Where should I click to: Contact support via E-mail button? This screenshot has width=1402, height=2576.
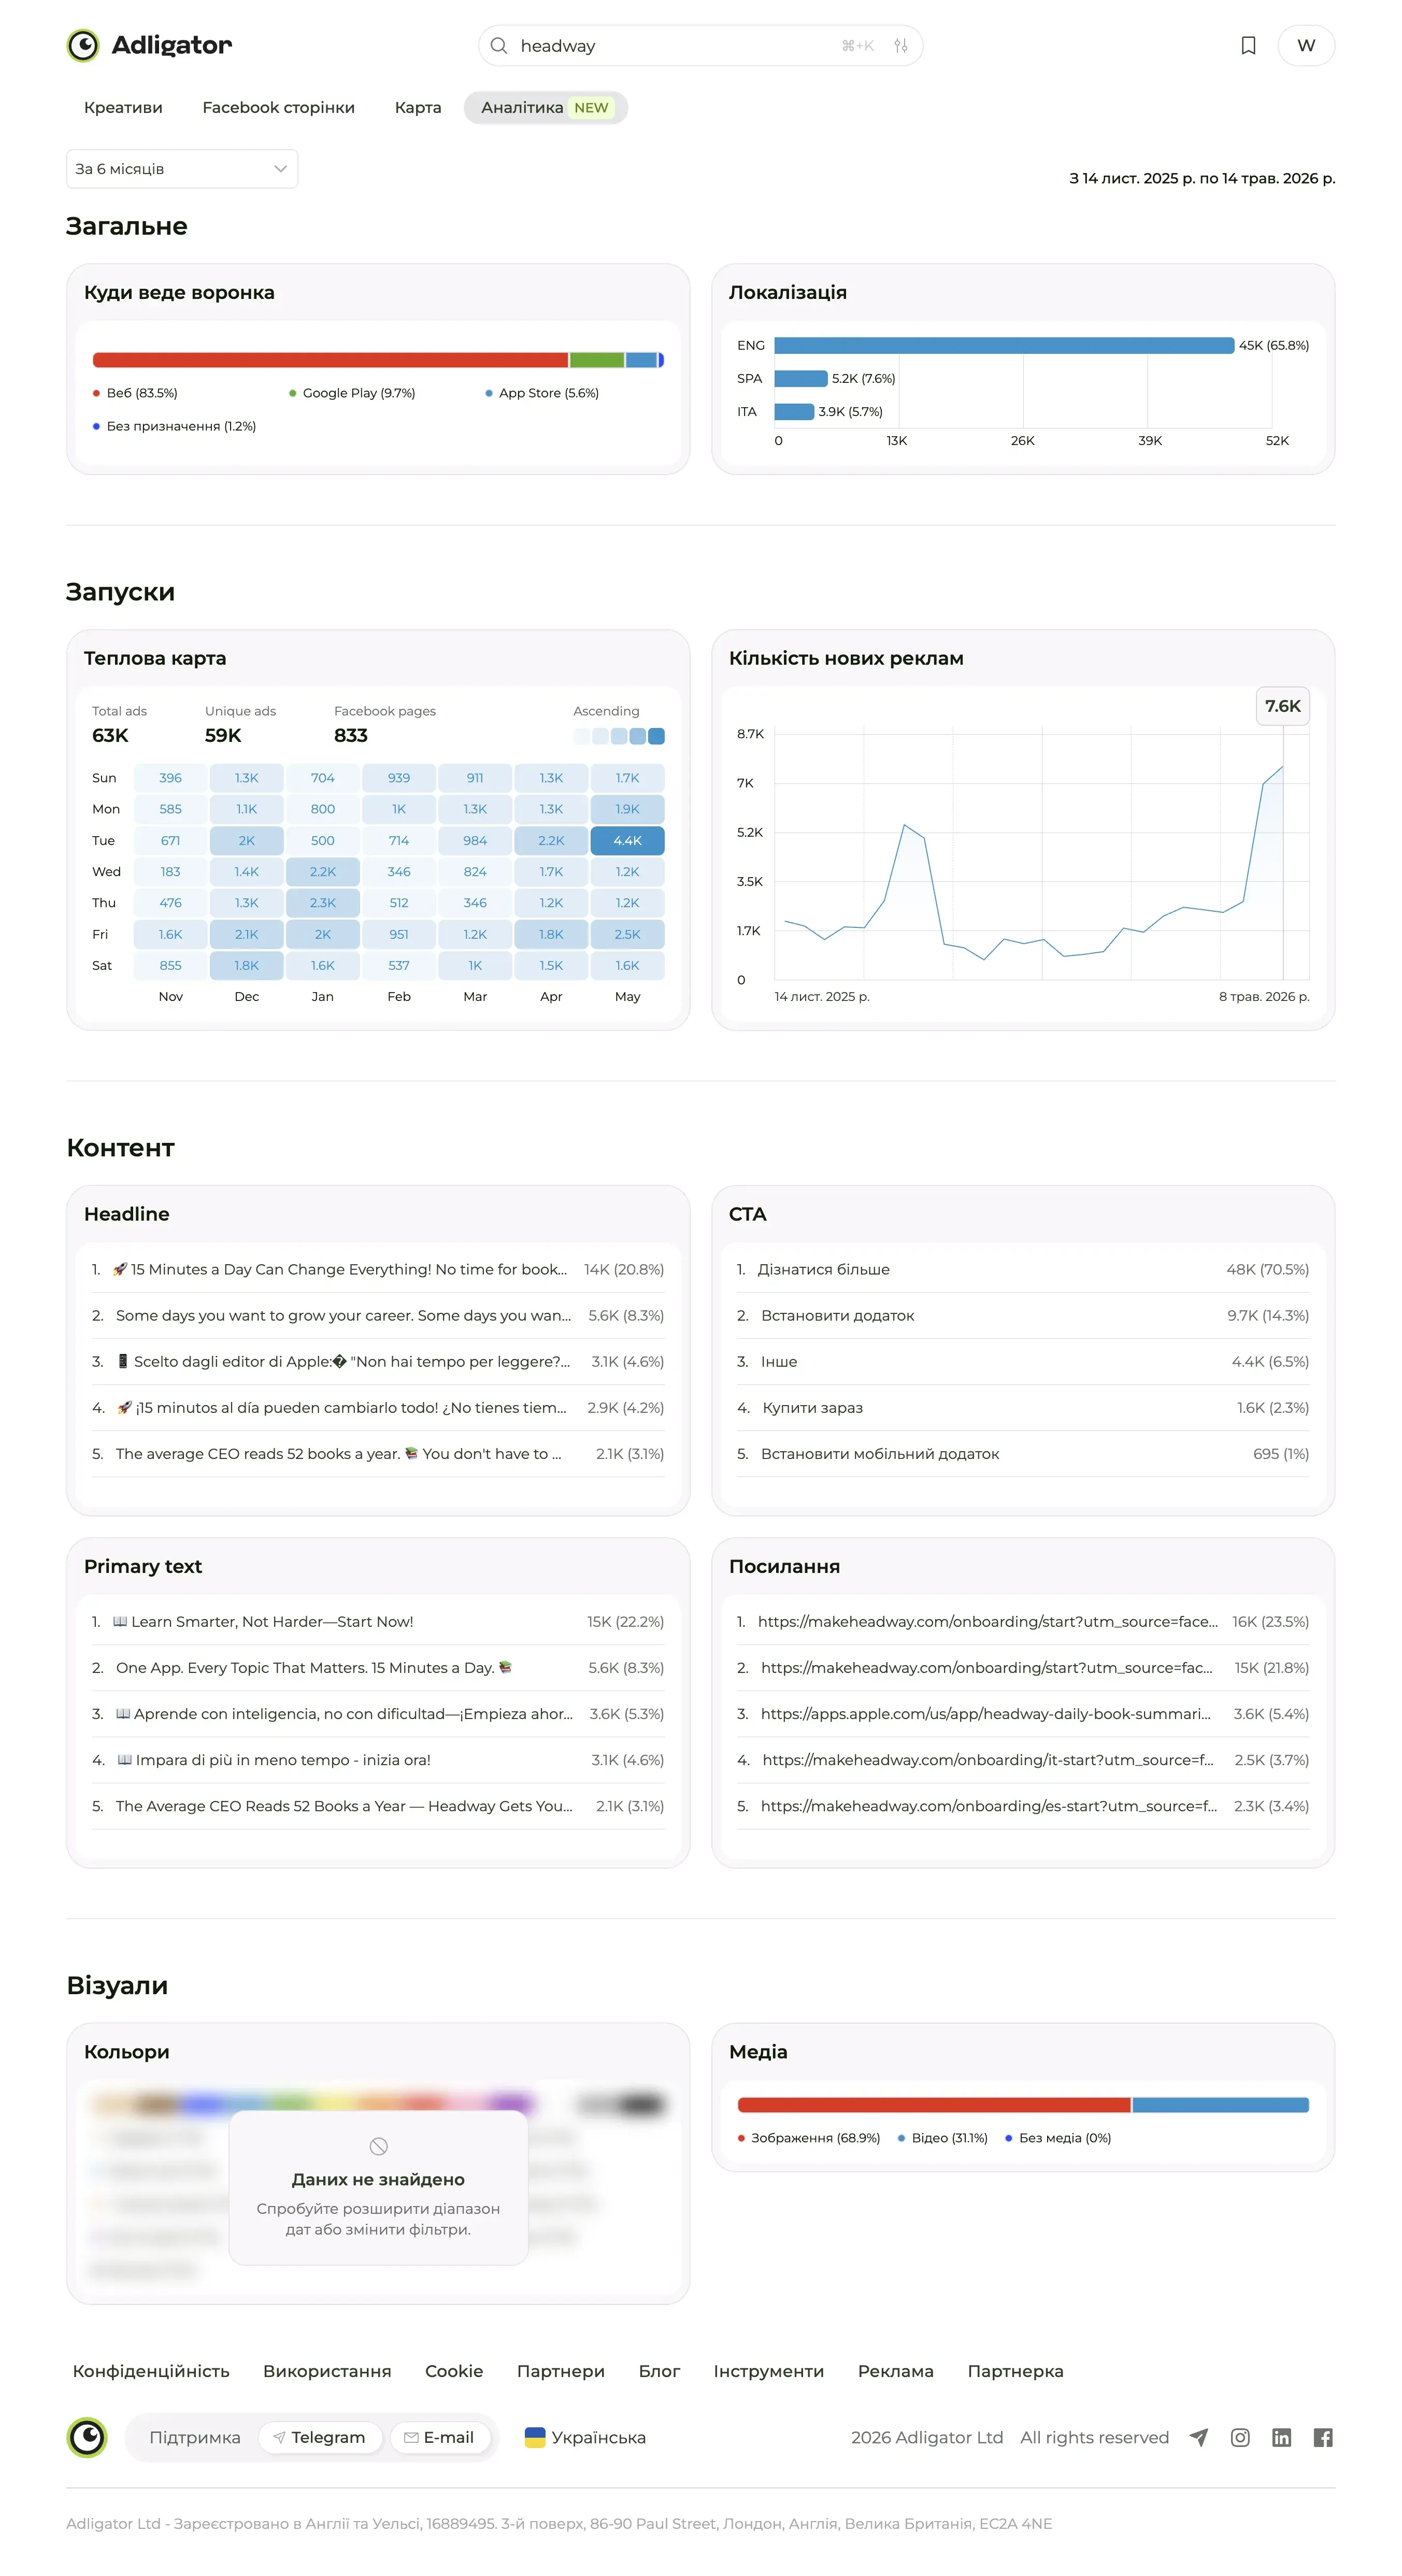click(x=439, y=2437)
